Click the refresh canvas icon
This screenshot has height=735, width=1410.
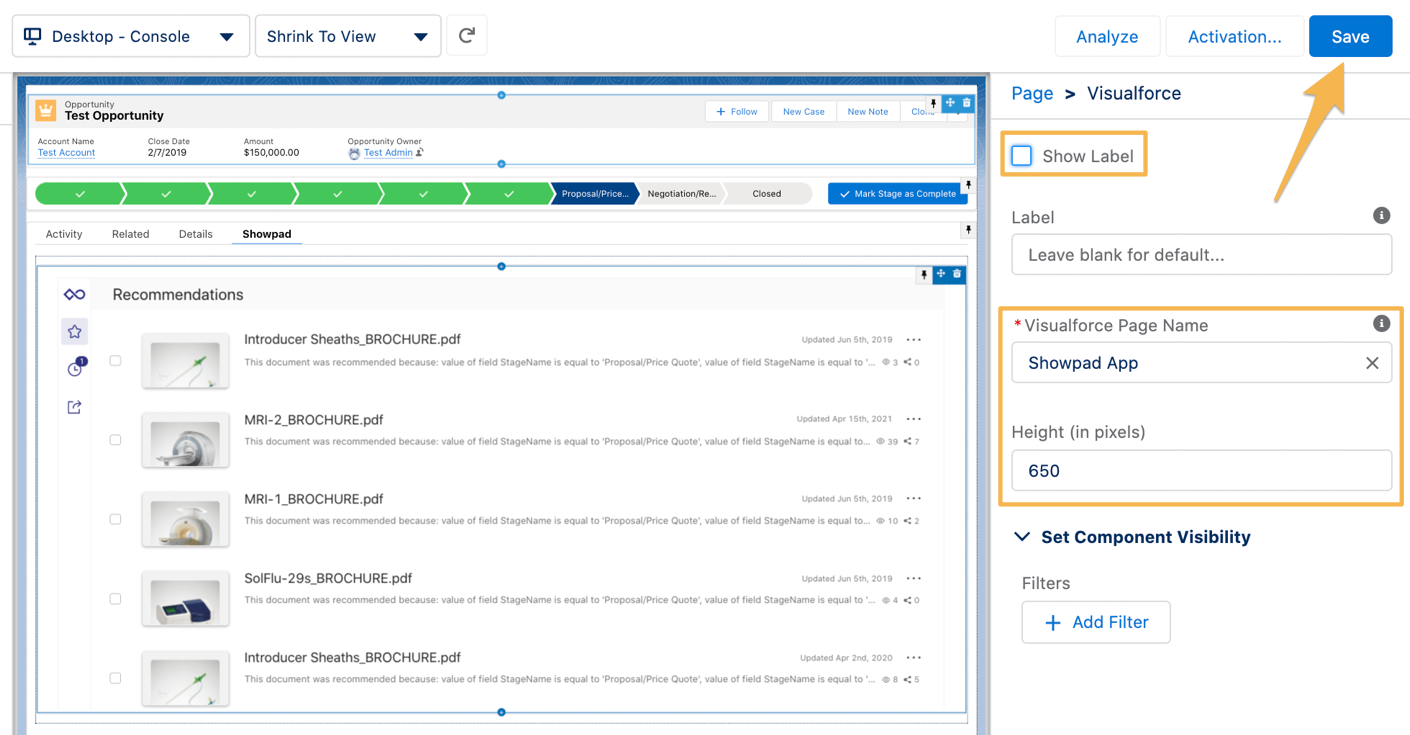tap(466, 36)
